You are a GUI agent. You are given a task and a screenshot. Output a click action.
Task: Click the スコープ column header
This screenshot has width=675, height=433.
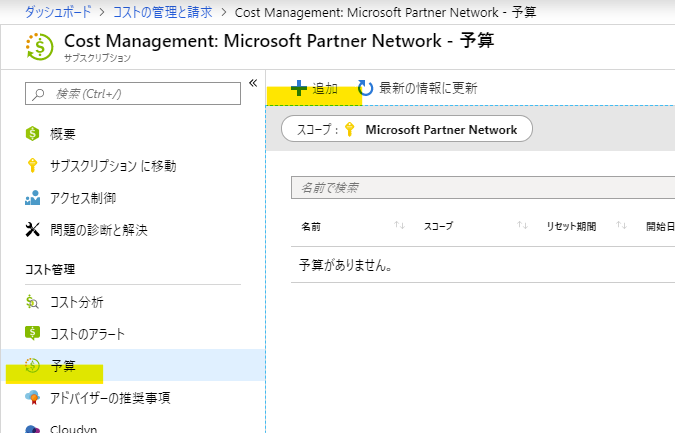438,226
